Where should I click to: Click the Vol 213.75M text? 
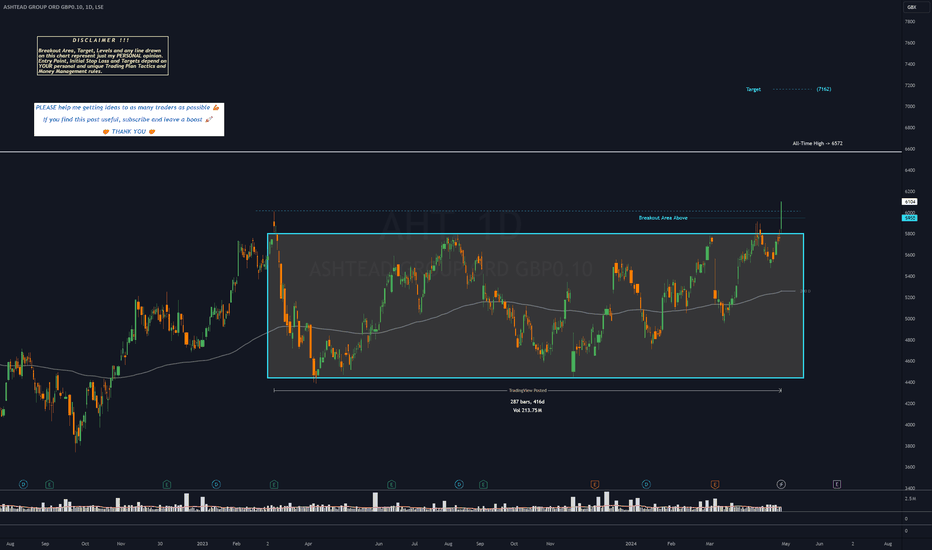tap(527, 410)
